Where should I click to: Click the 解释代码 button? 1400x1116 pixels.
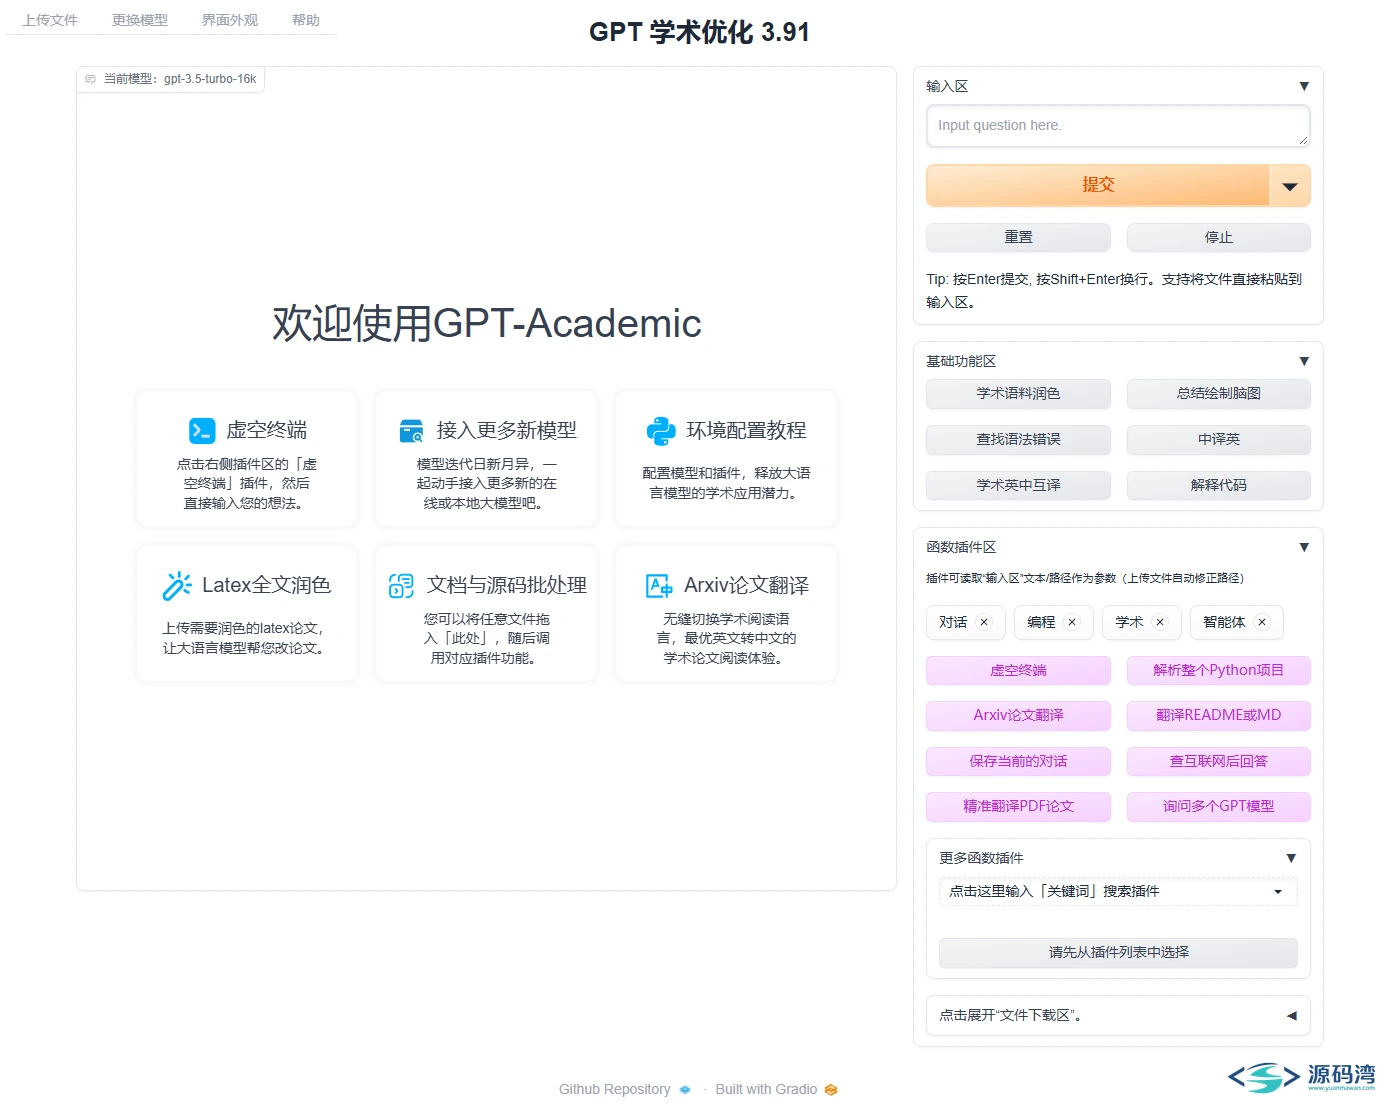[1218, 486]
